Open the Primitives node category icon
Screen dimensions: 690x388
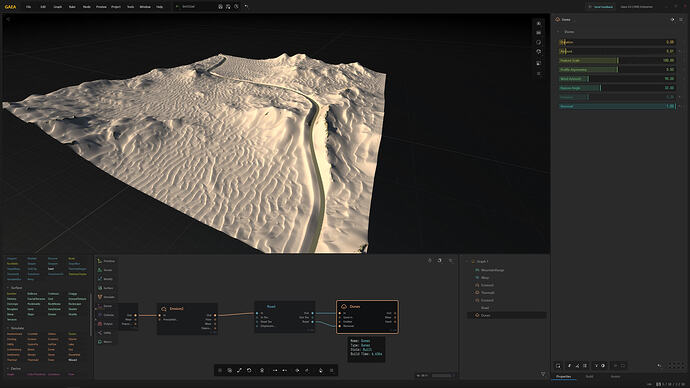click(x=100, y=261)
